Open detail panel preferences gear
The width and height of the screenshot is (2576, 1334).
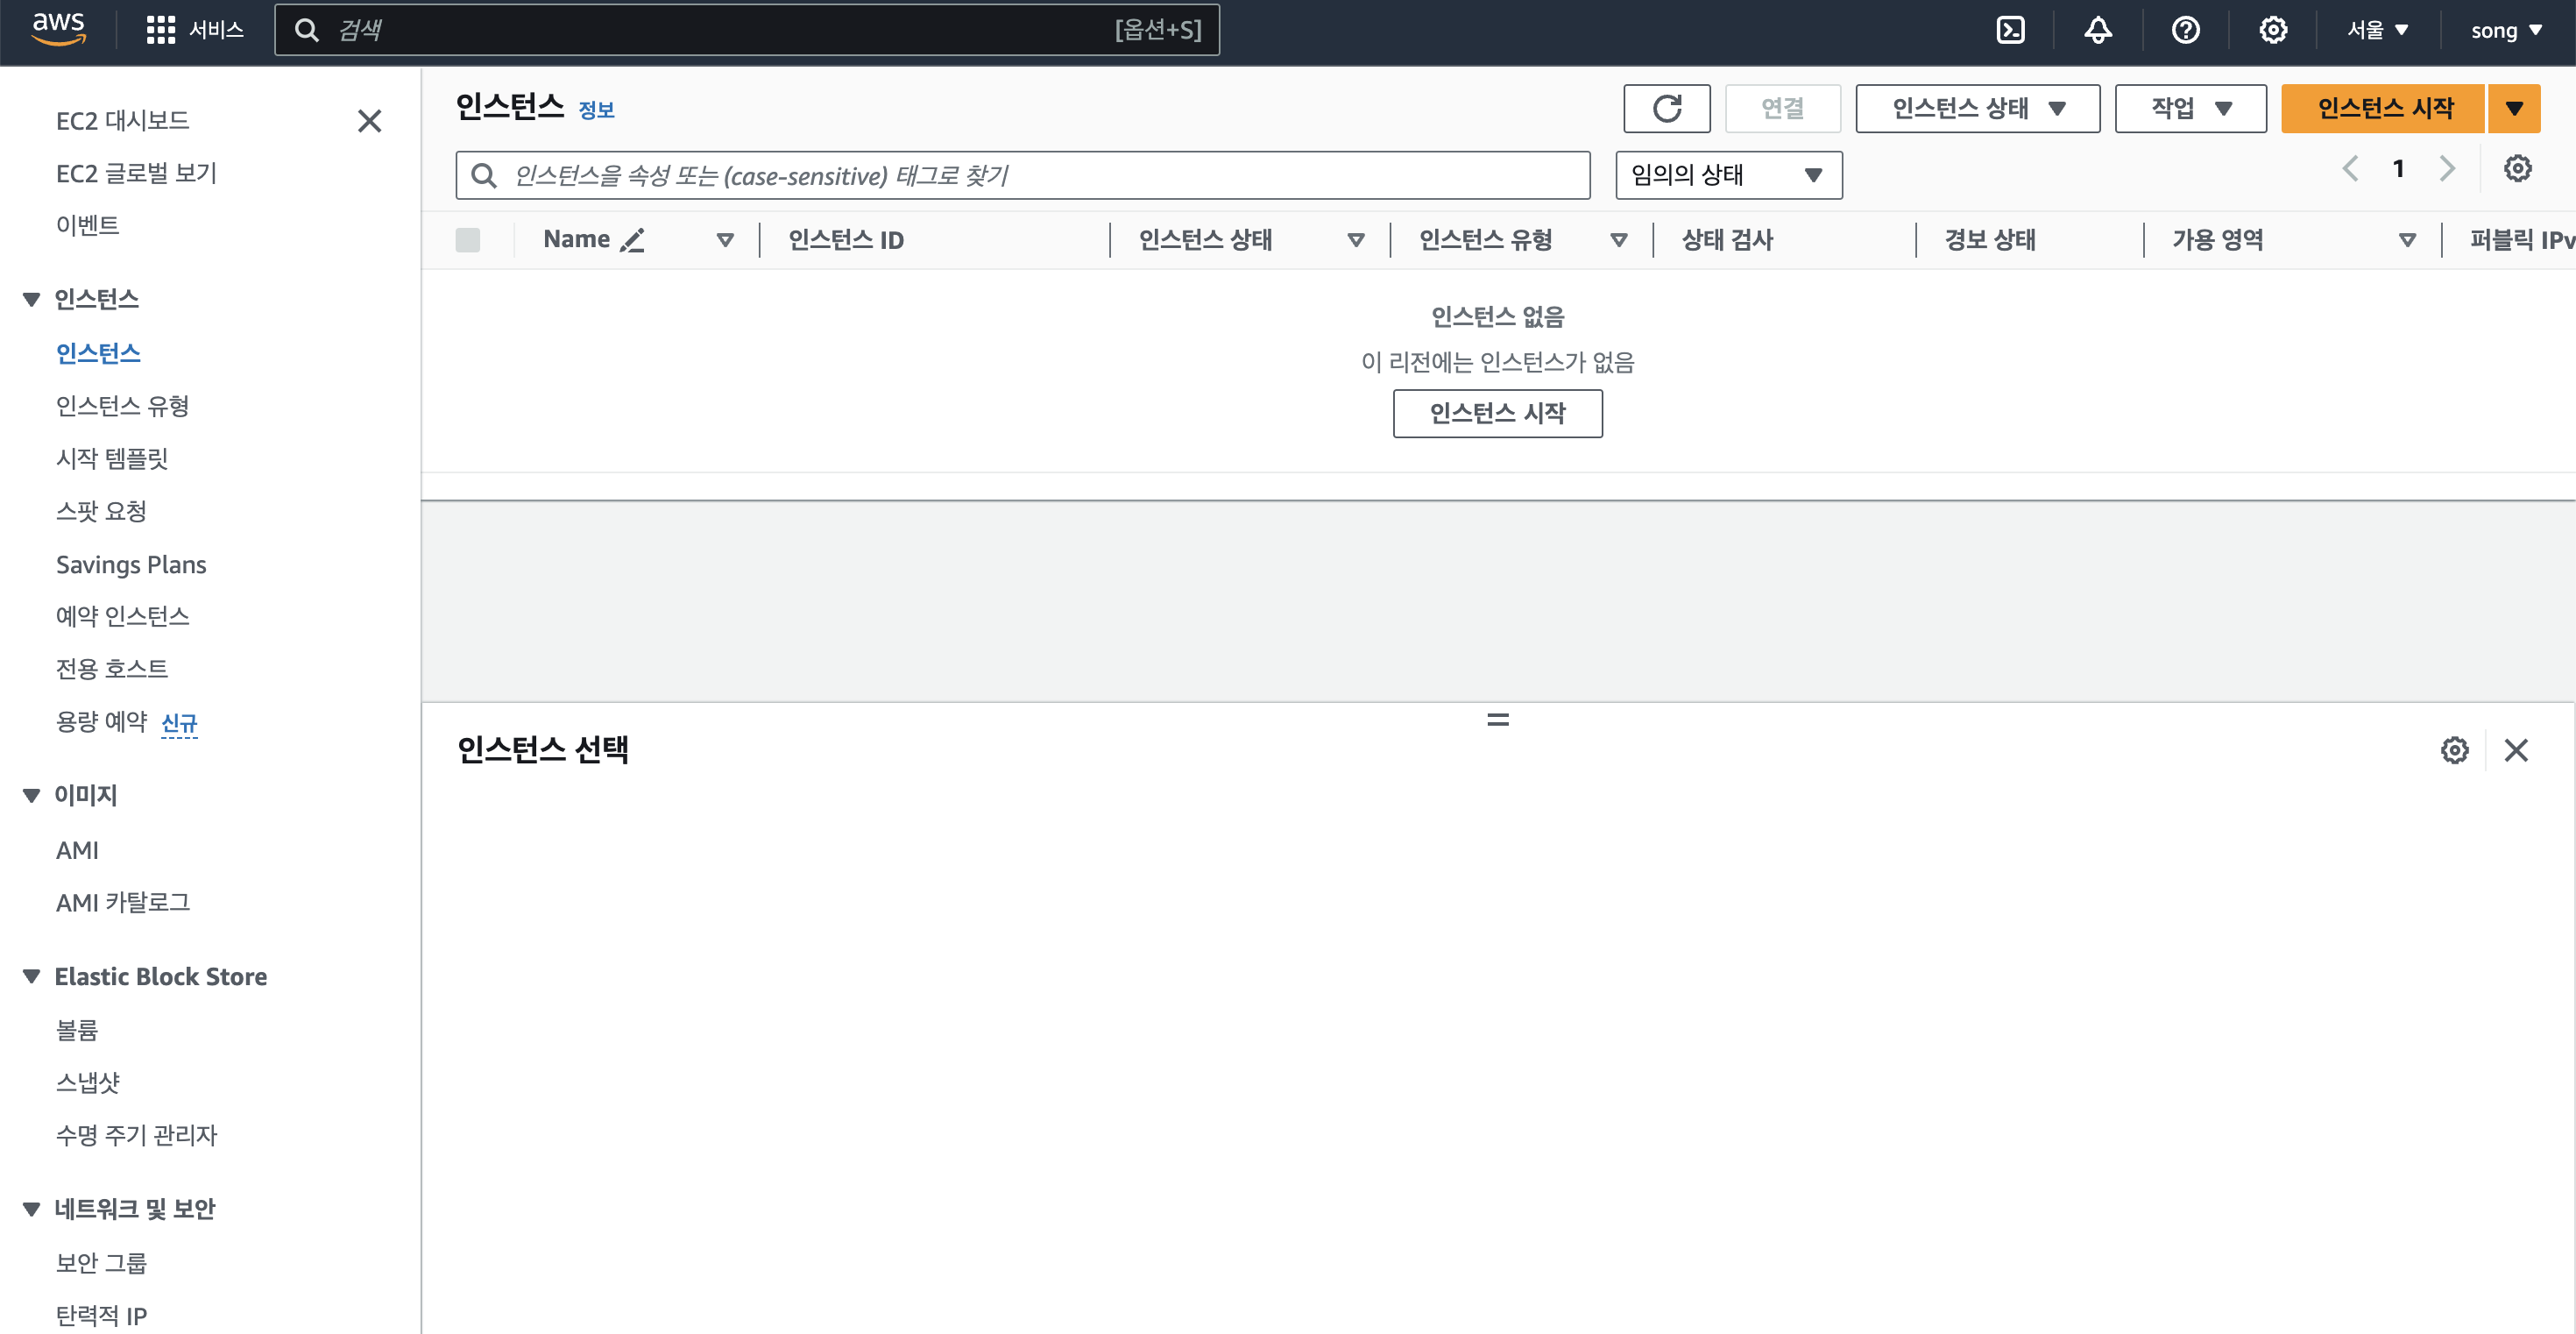click(x=2454, y=750)
